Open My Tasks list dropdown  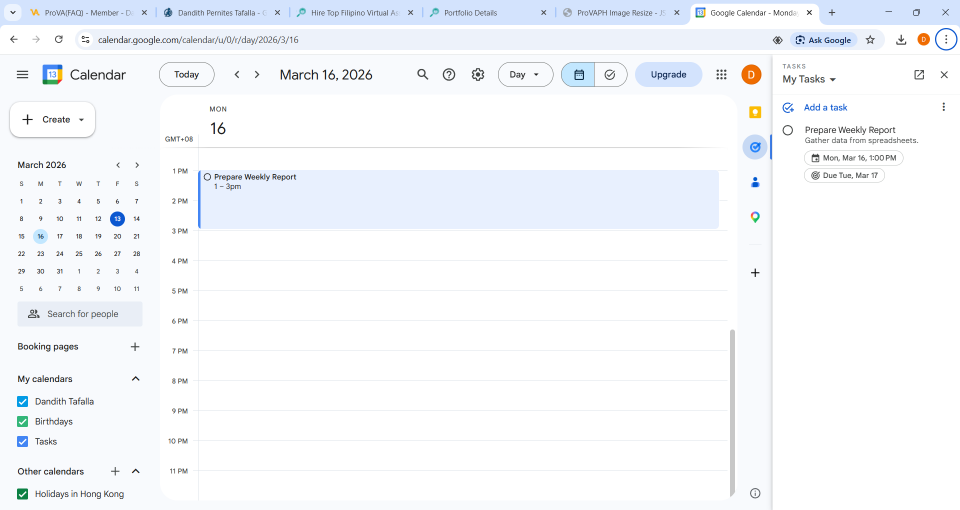809,80
